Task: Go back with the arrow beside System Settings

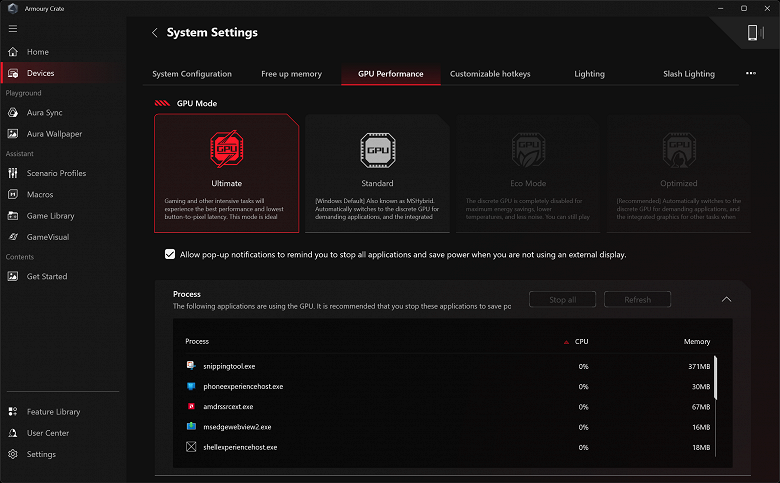Action: (x=155, y=33)
